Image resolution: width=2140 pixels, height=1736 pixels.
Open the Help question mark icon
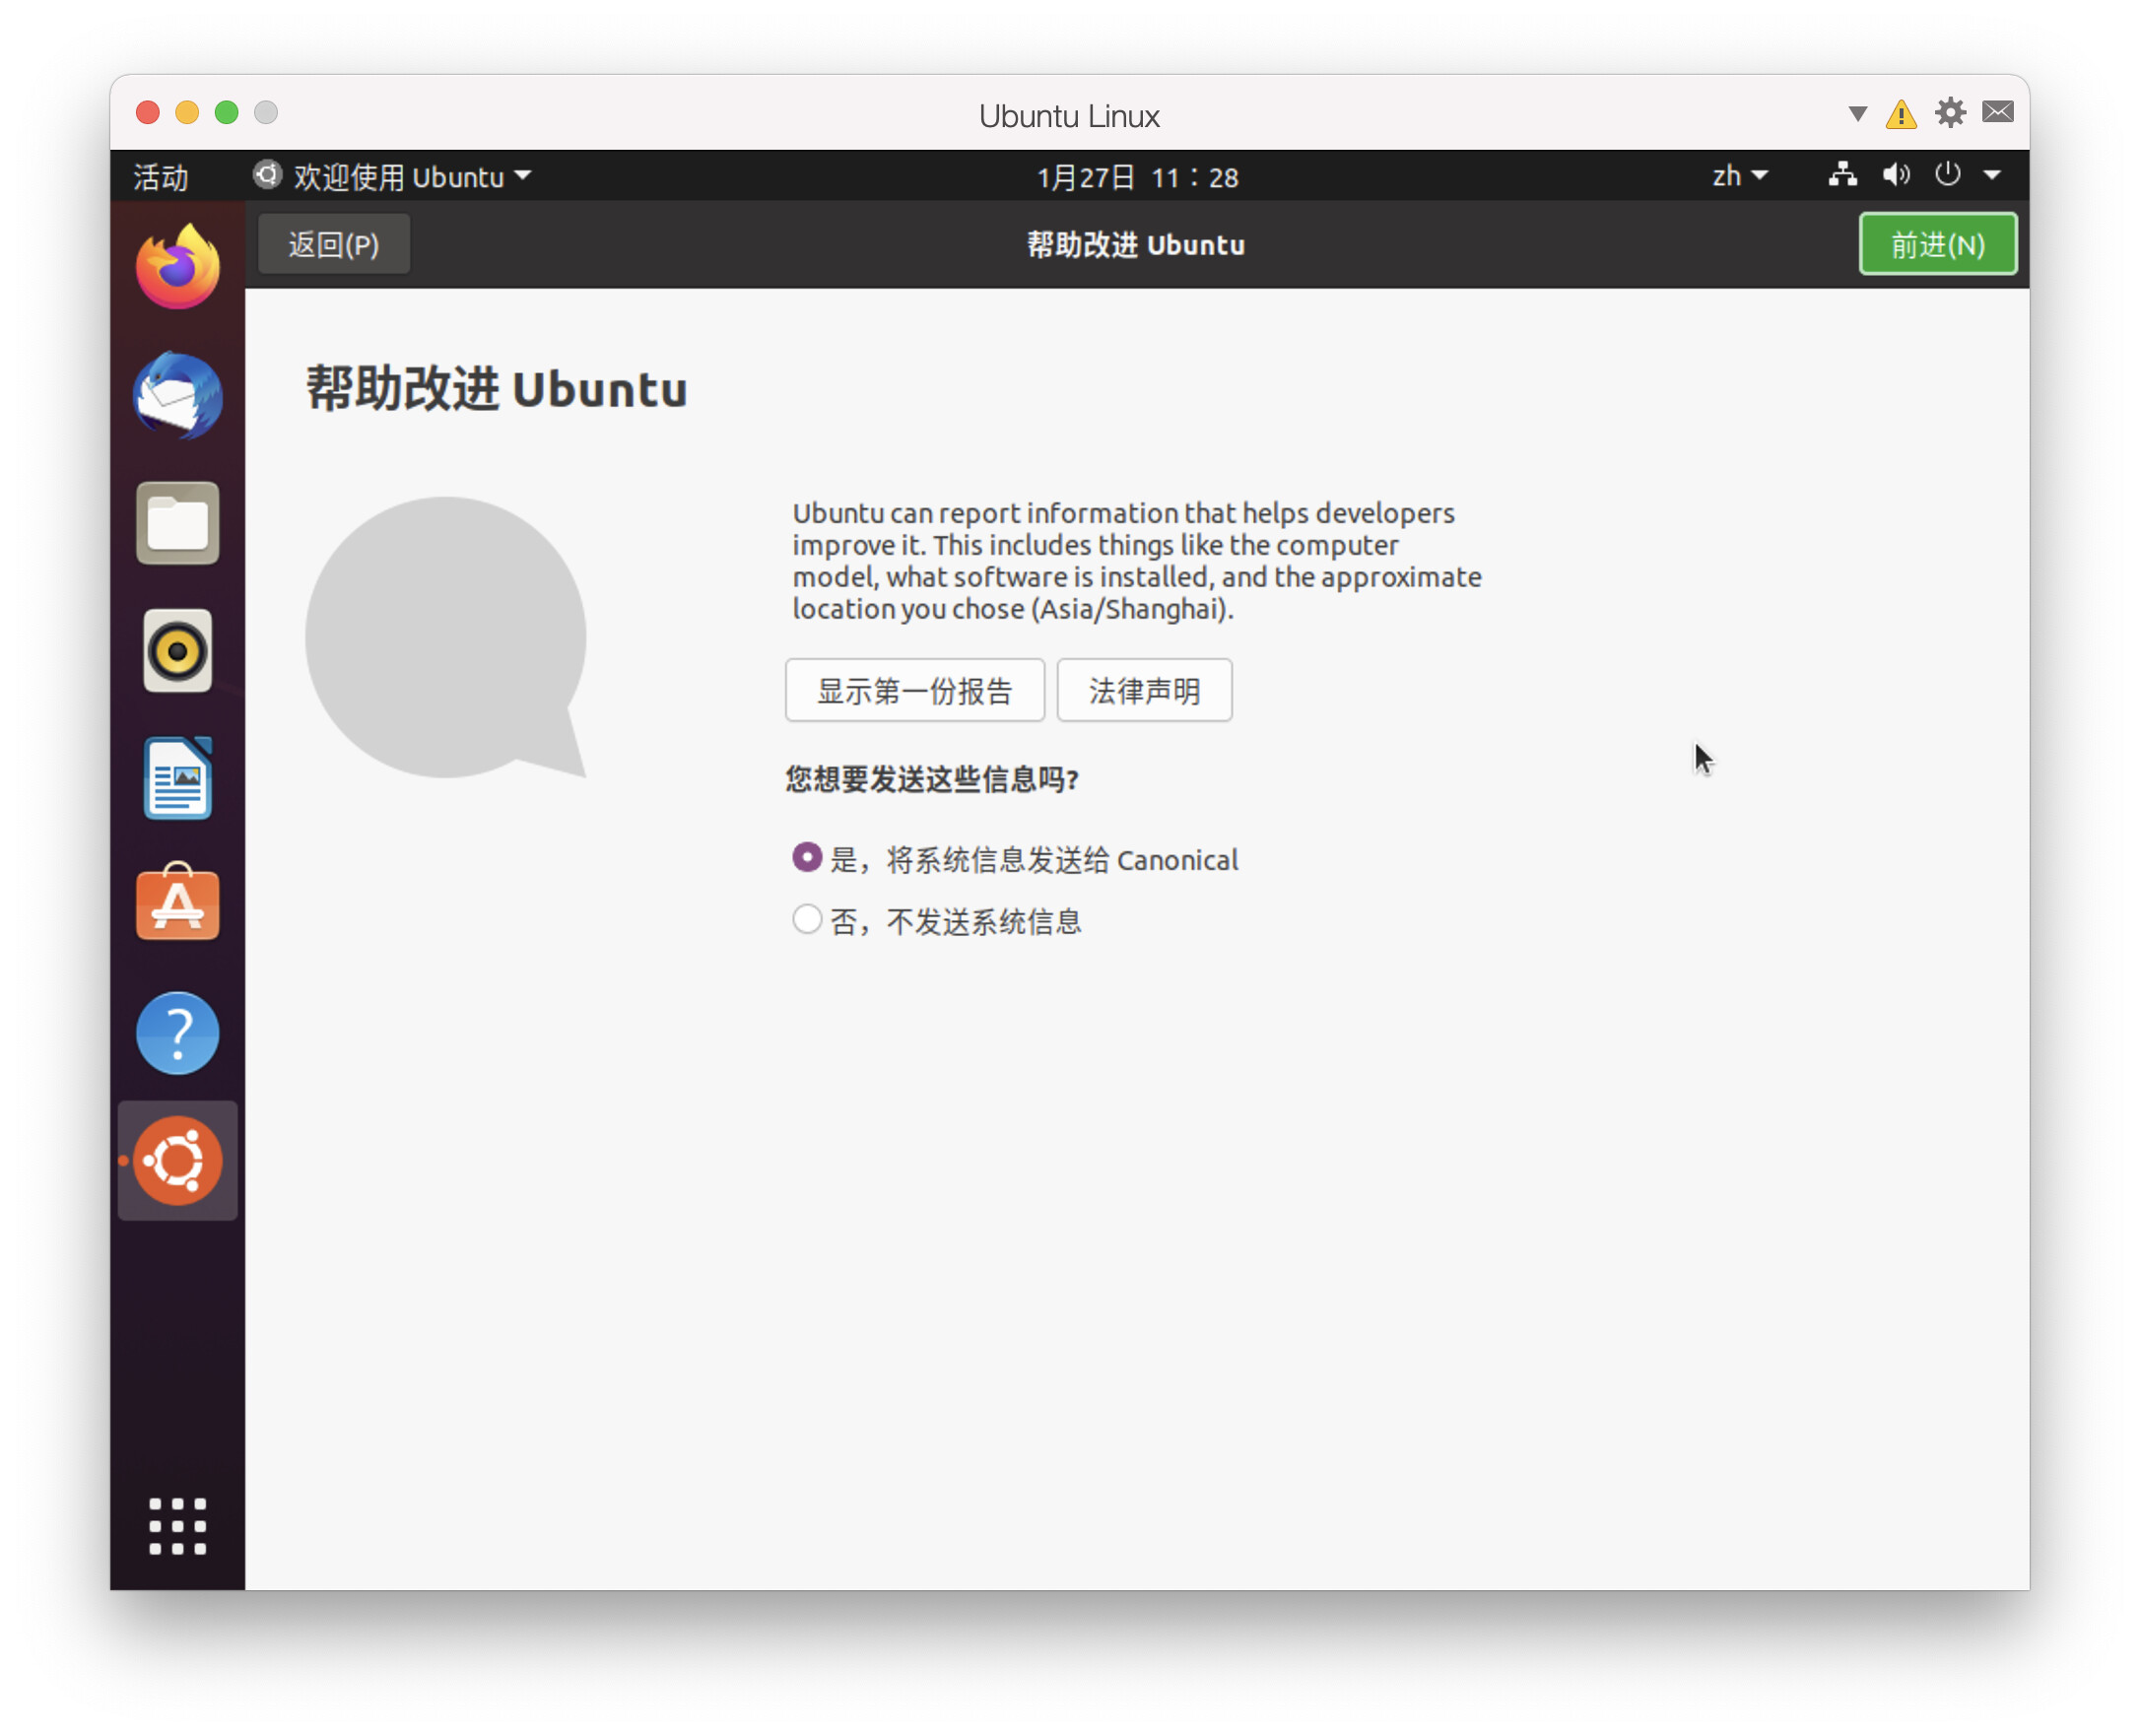click(x=178, y=1033)
